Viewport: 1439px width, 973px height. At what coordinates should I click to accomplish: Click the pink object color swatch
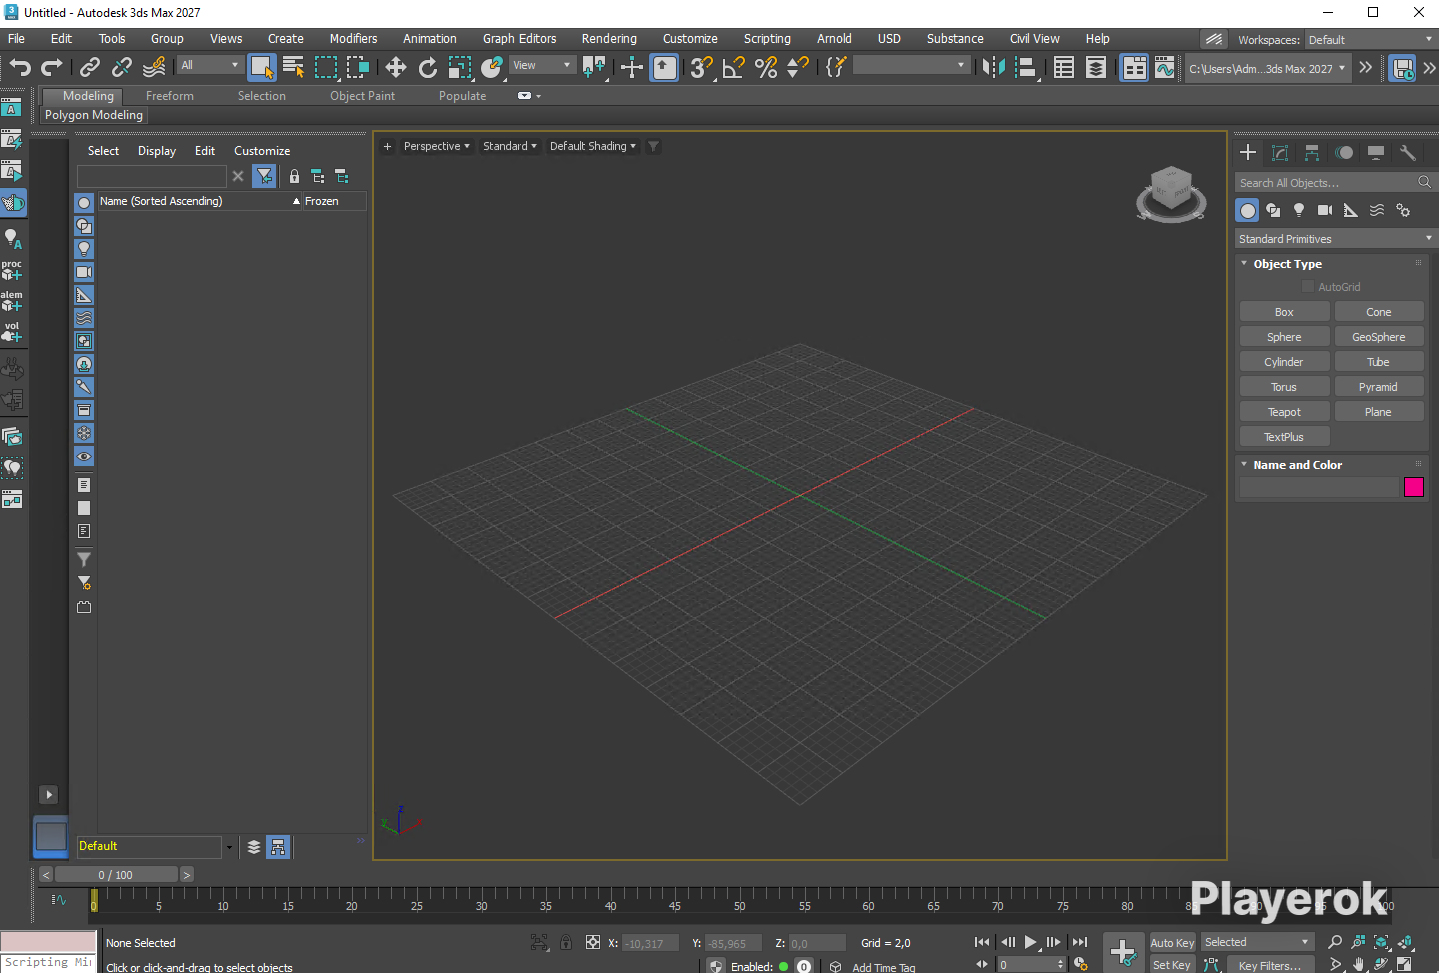point(1414,487)
